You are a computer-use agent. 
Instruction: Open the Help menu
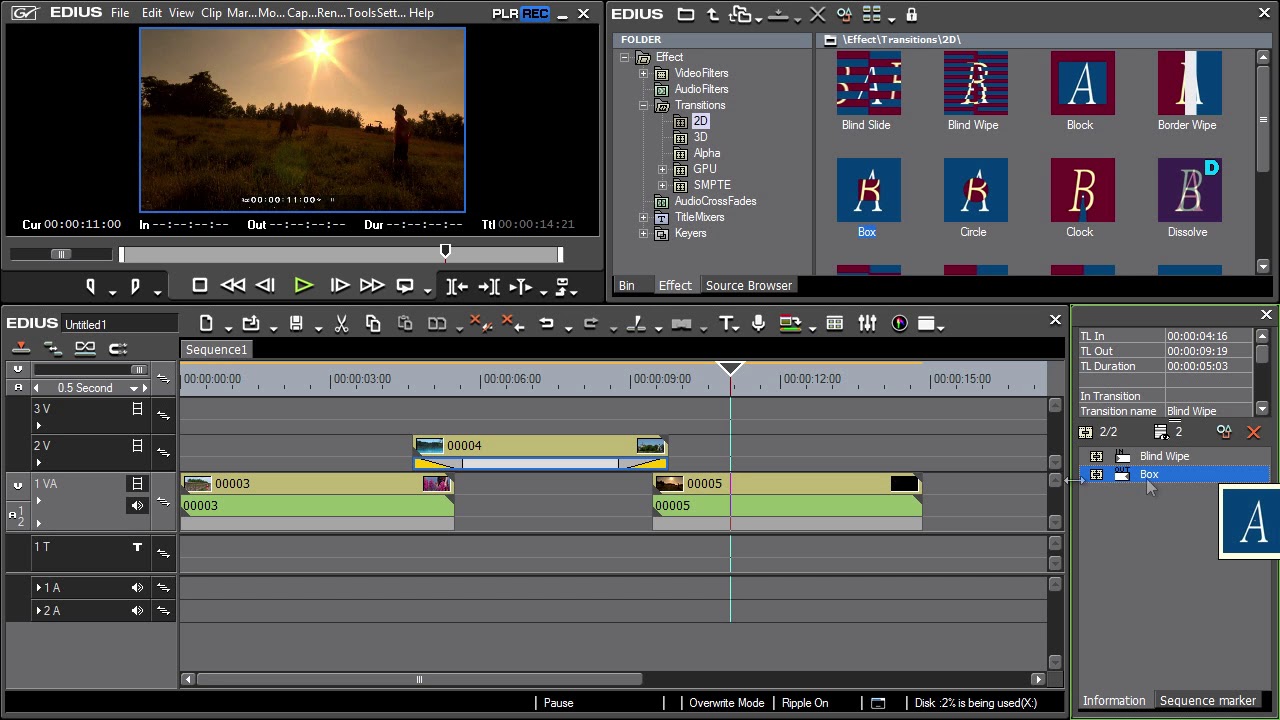pyautogui.click(x=422, y=13)
